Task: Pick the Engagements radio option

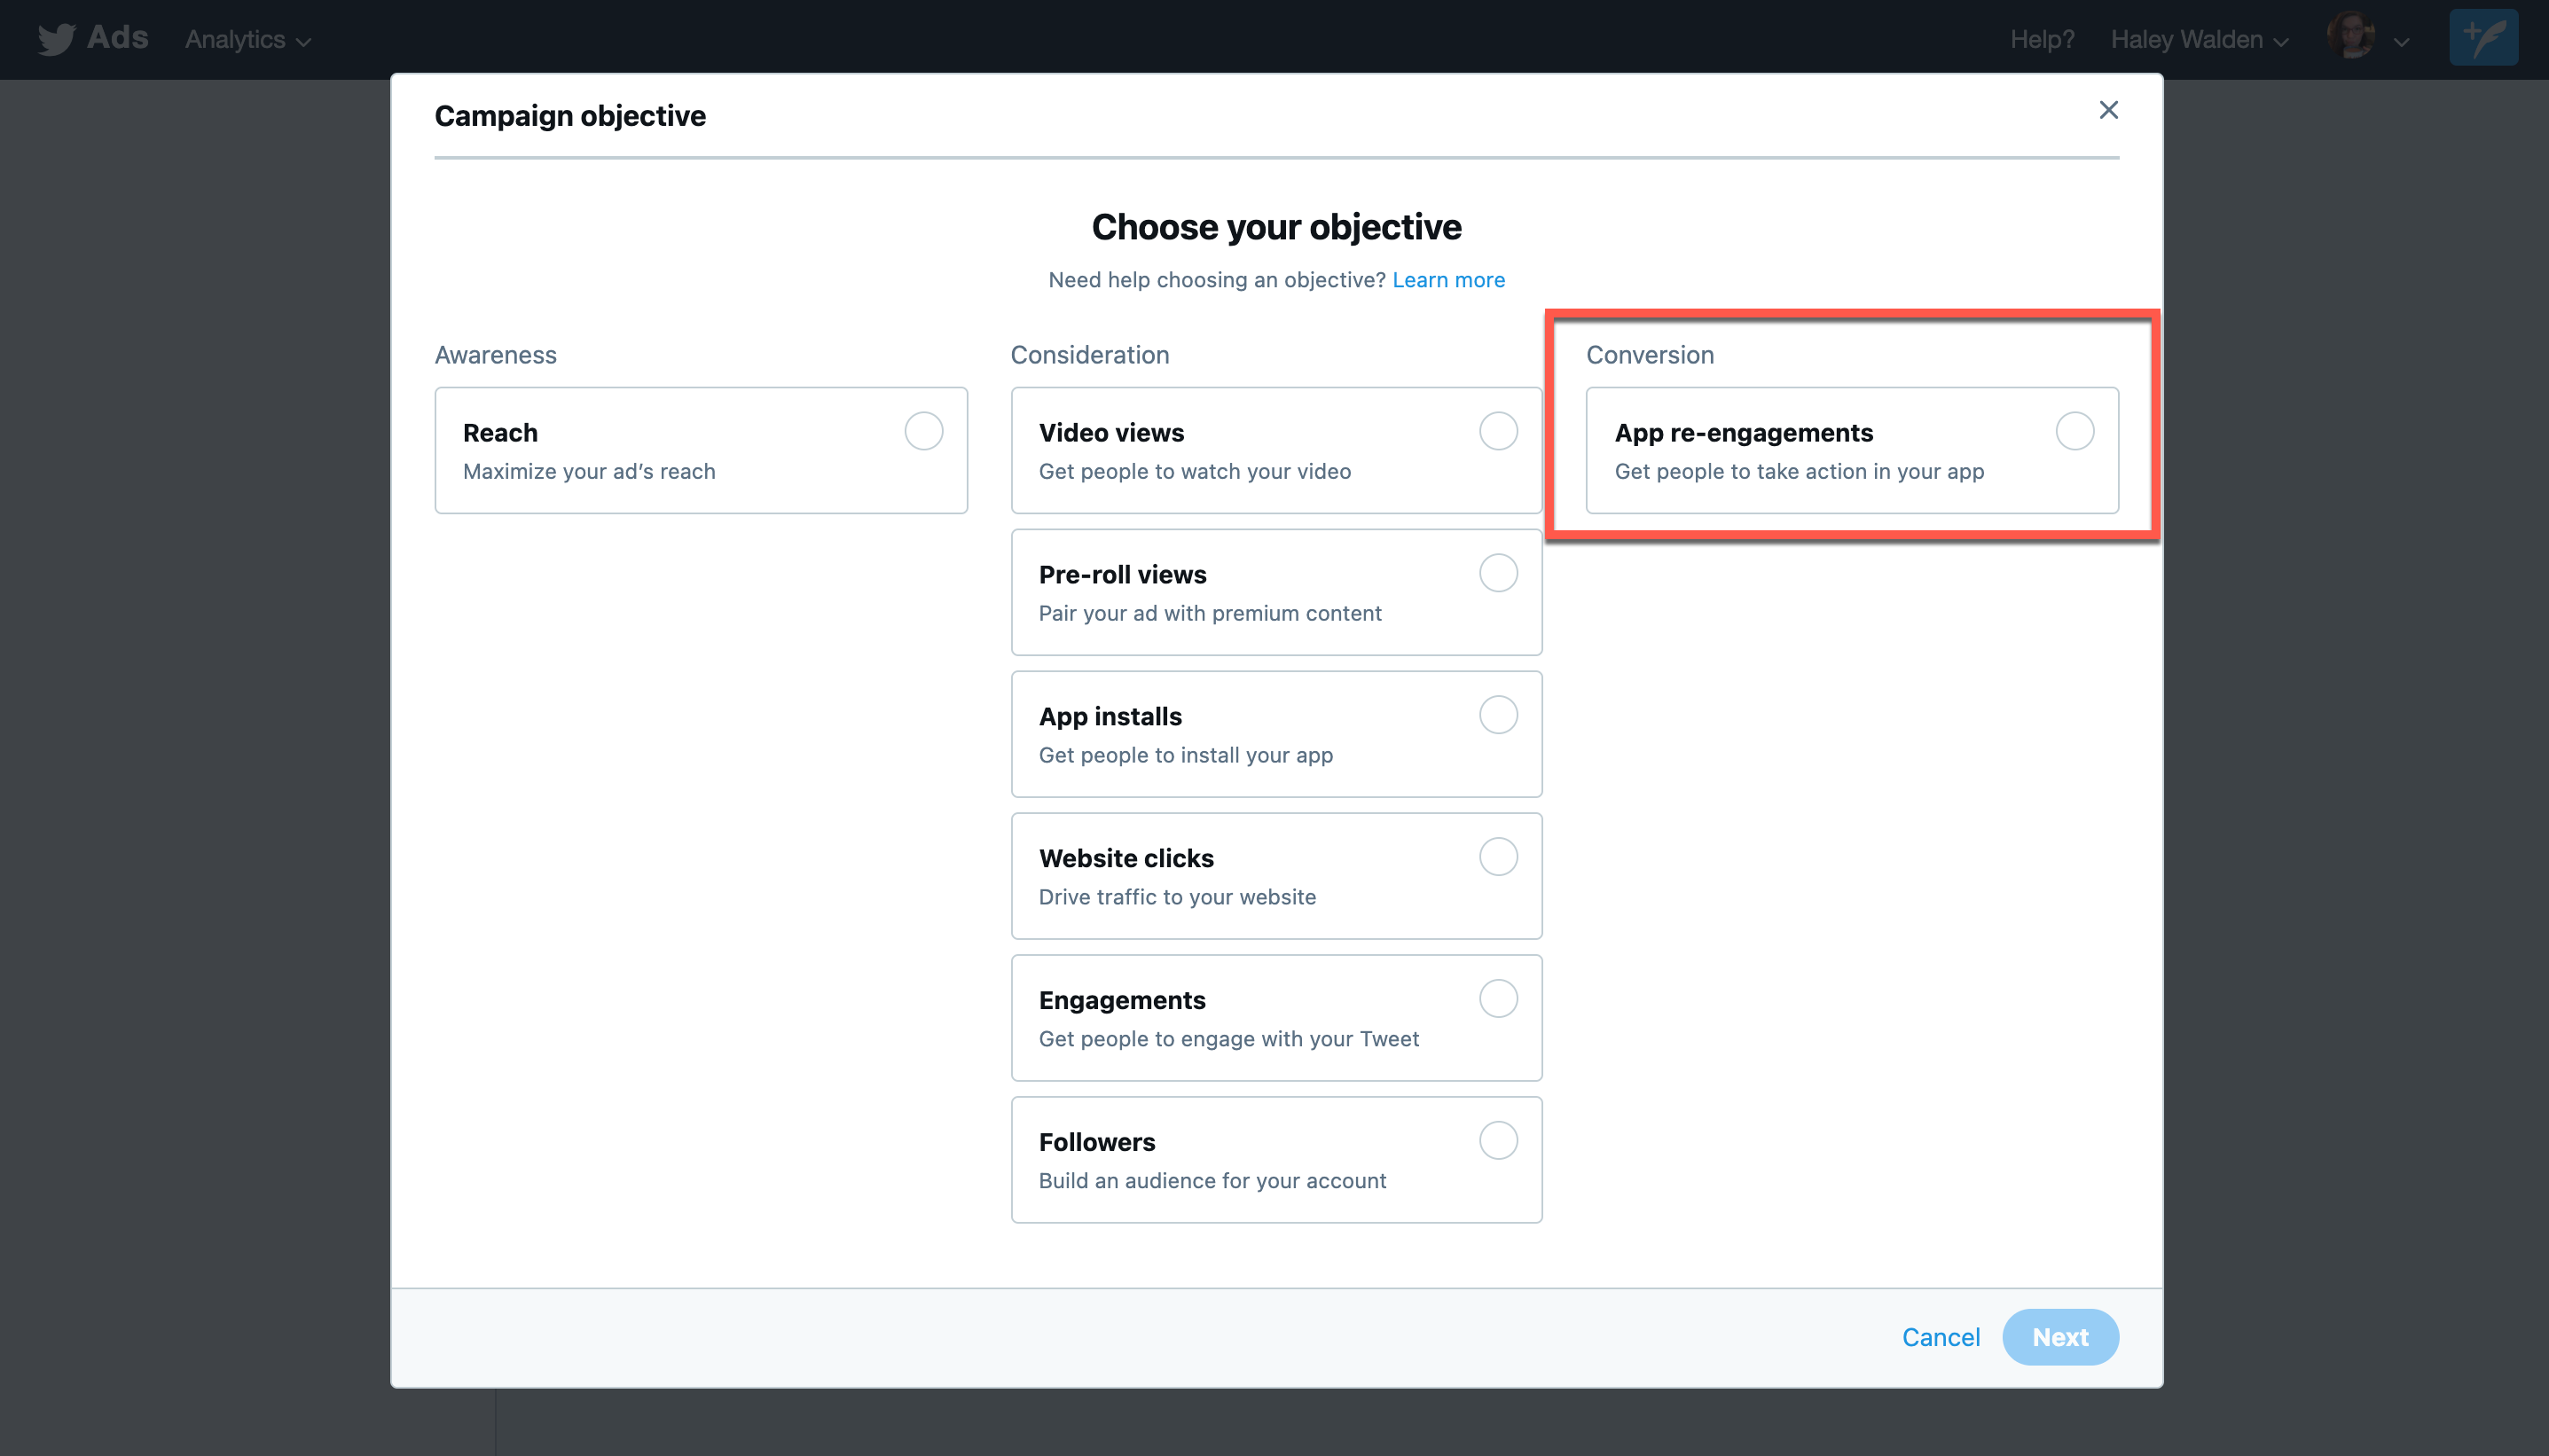Action: coord(1498,998)
